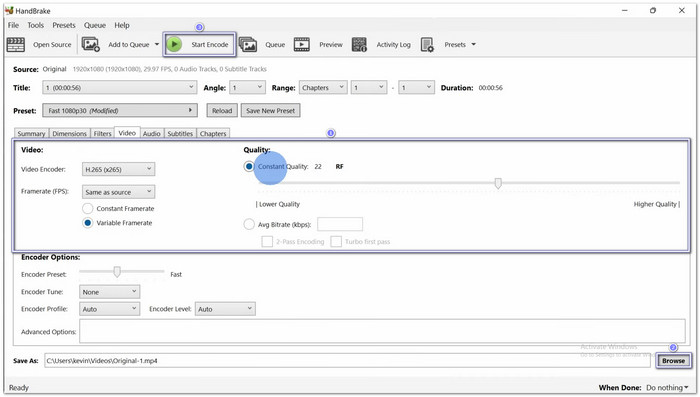Open the Tools menu
700x397 pixels.
click(36, 25)
